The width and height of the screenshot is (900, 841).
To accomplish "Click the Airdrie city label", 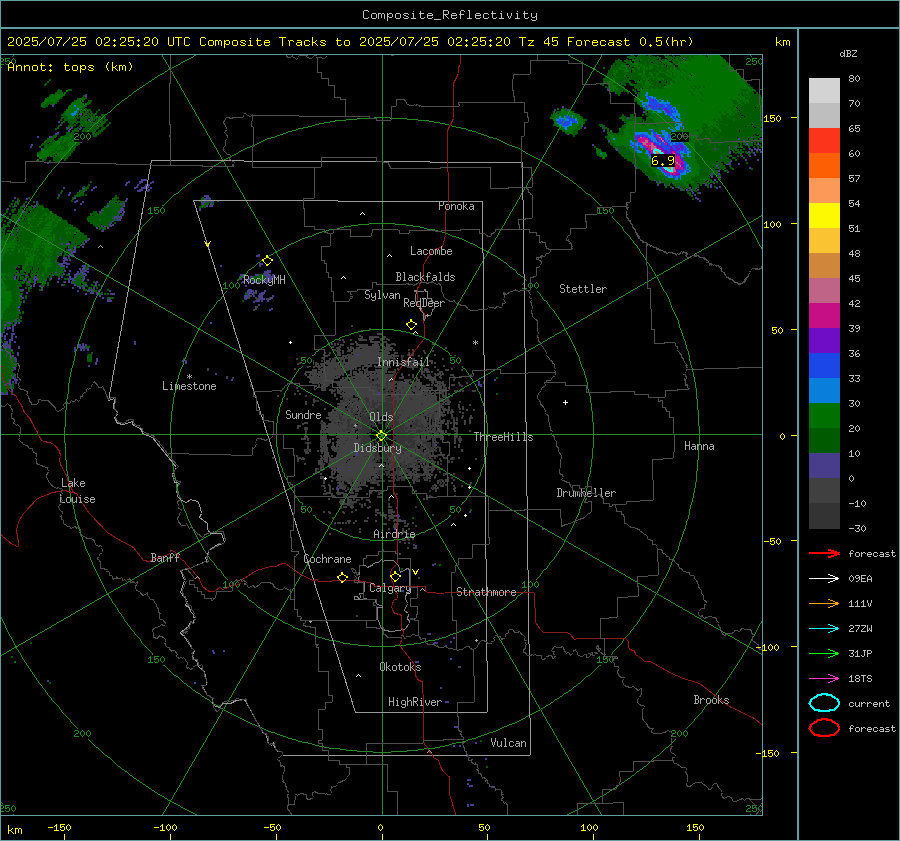I will click(x=394, y=534).
